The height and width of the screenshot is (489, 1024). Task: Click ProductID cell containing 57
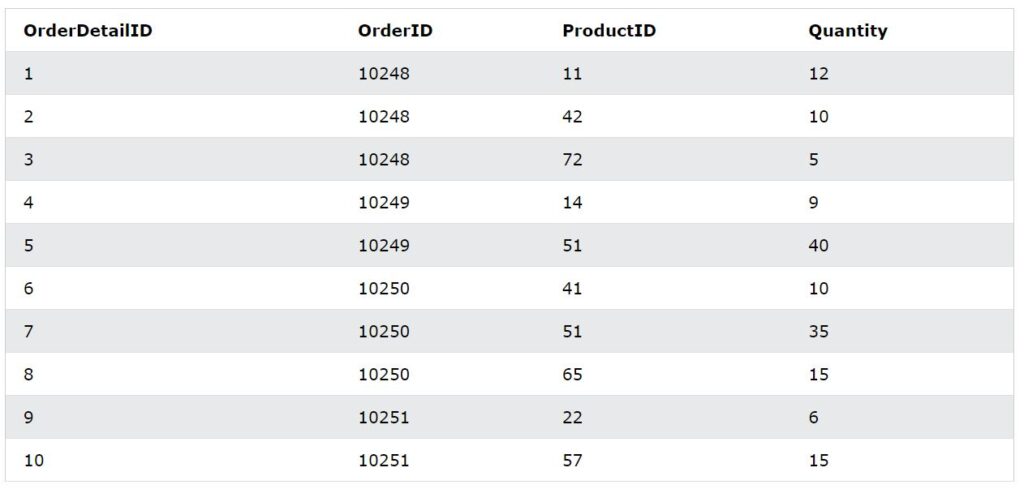click(x=572, y=461)
